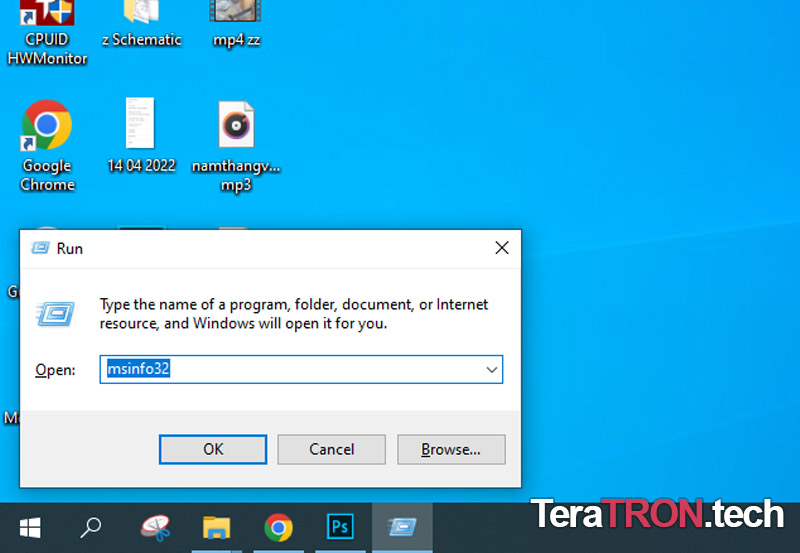Expand the Open history dropdown arrow
Screen dimensions: 800x553
[492, 369]
